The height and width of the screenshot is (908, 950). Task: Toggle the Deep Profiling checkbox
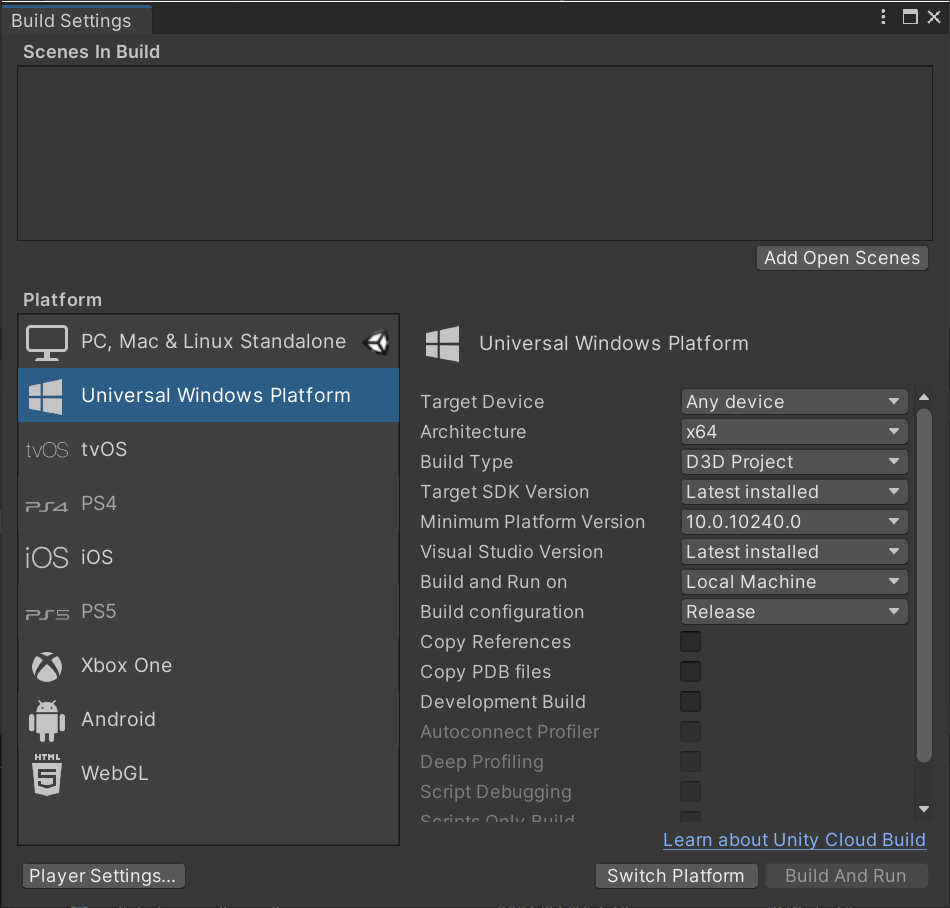click(691, 761)
